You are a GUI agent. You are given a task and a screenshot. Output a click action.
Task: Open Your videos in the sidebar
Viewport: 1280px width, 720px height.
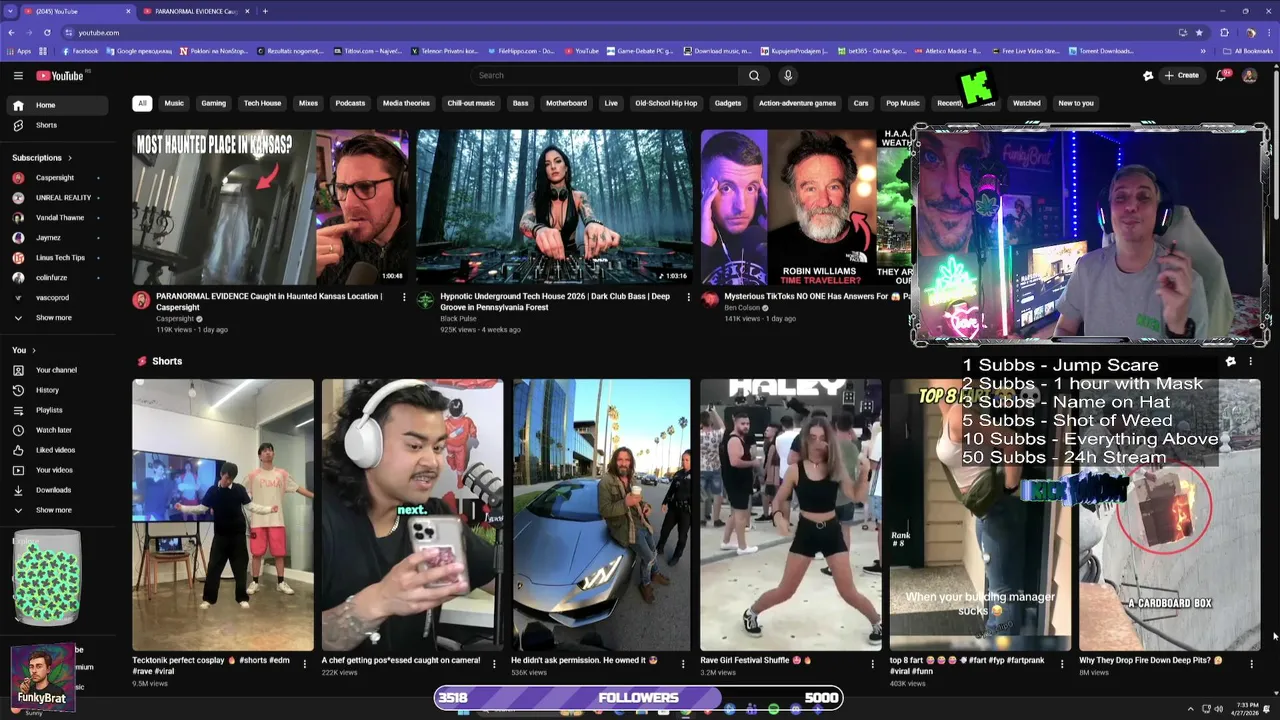pyautogui.click(x=58, y=470)
